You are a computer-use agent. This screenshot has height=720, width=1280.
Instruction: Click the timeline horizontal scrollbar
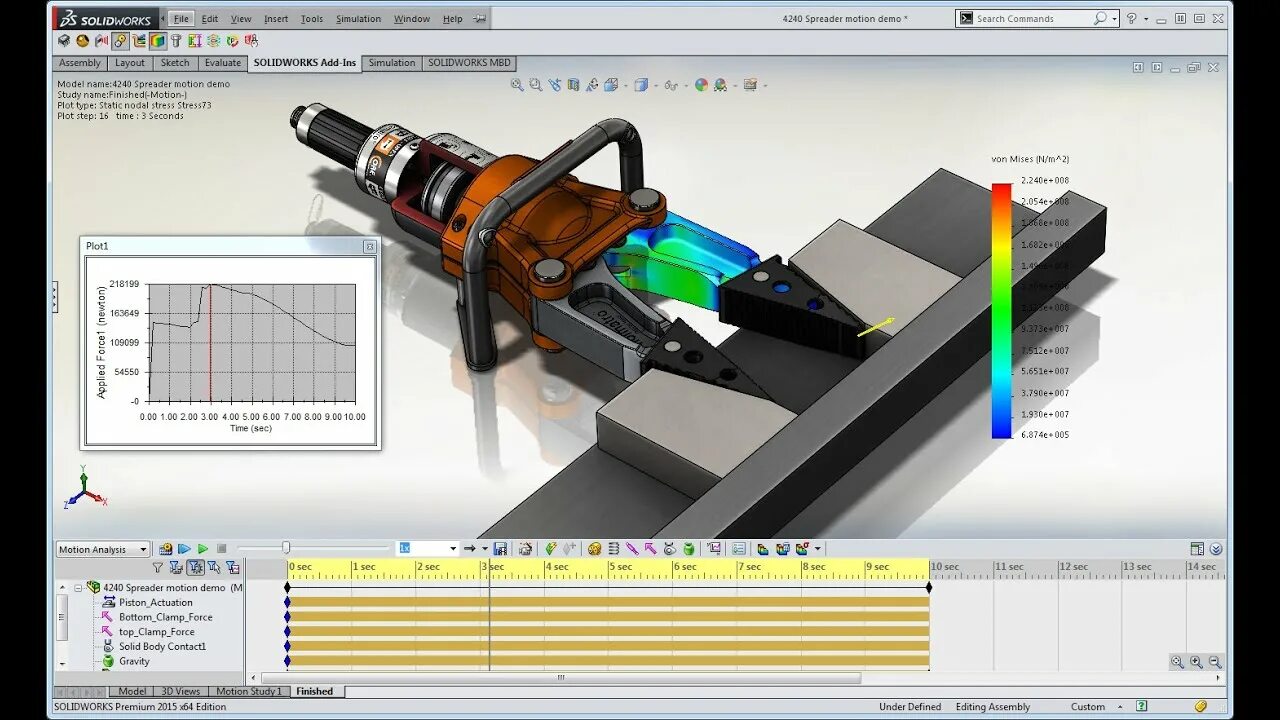(x=560, y=678)
